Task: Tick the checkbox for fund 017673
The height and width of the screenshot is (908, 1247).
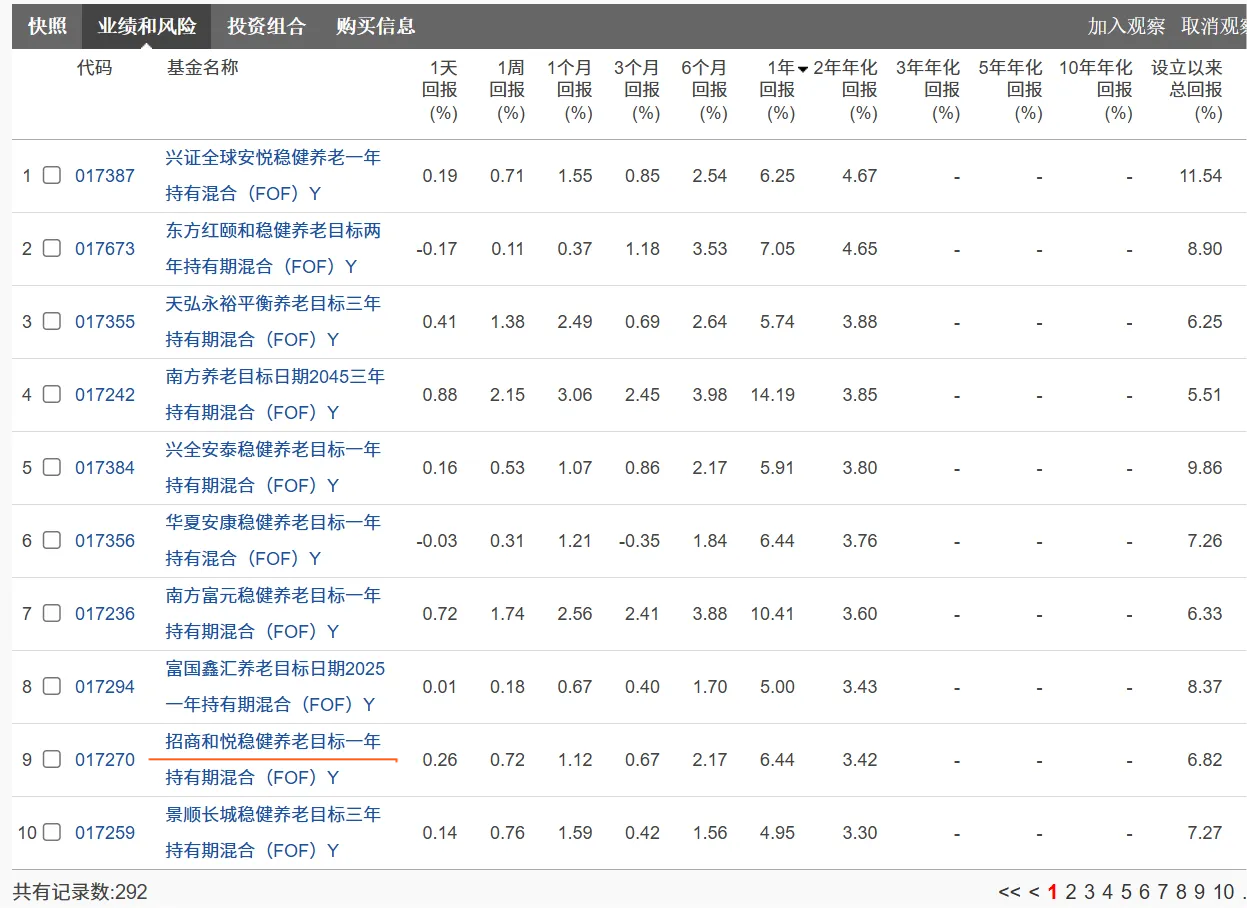Action: (52, 248)
